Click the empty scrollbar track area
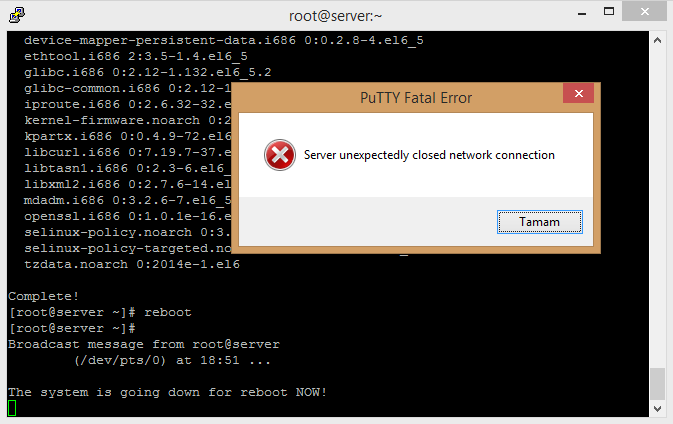The width and height of the screenshot is (673, 424). [x=657, y=208]
